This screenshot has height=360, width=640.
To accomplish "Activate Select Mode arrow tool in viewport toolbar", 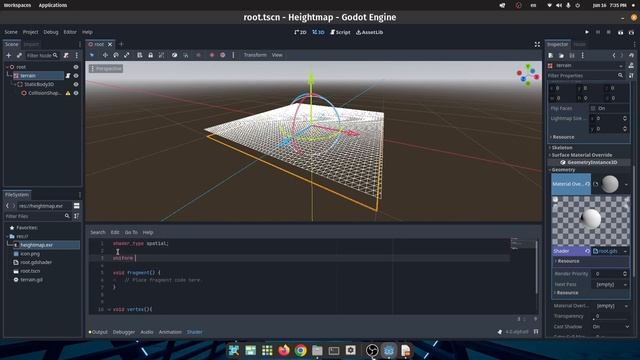I will tap(92, 55).
